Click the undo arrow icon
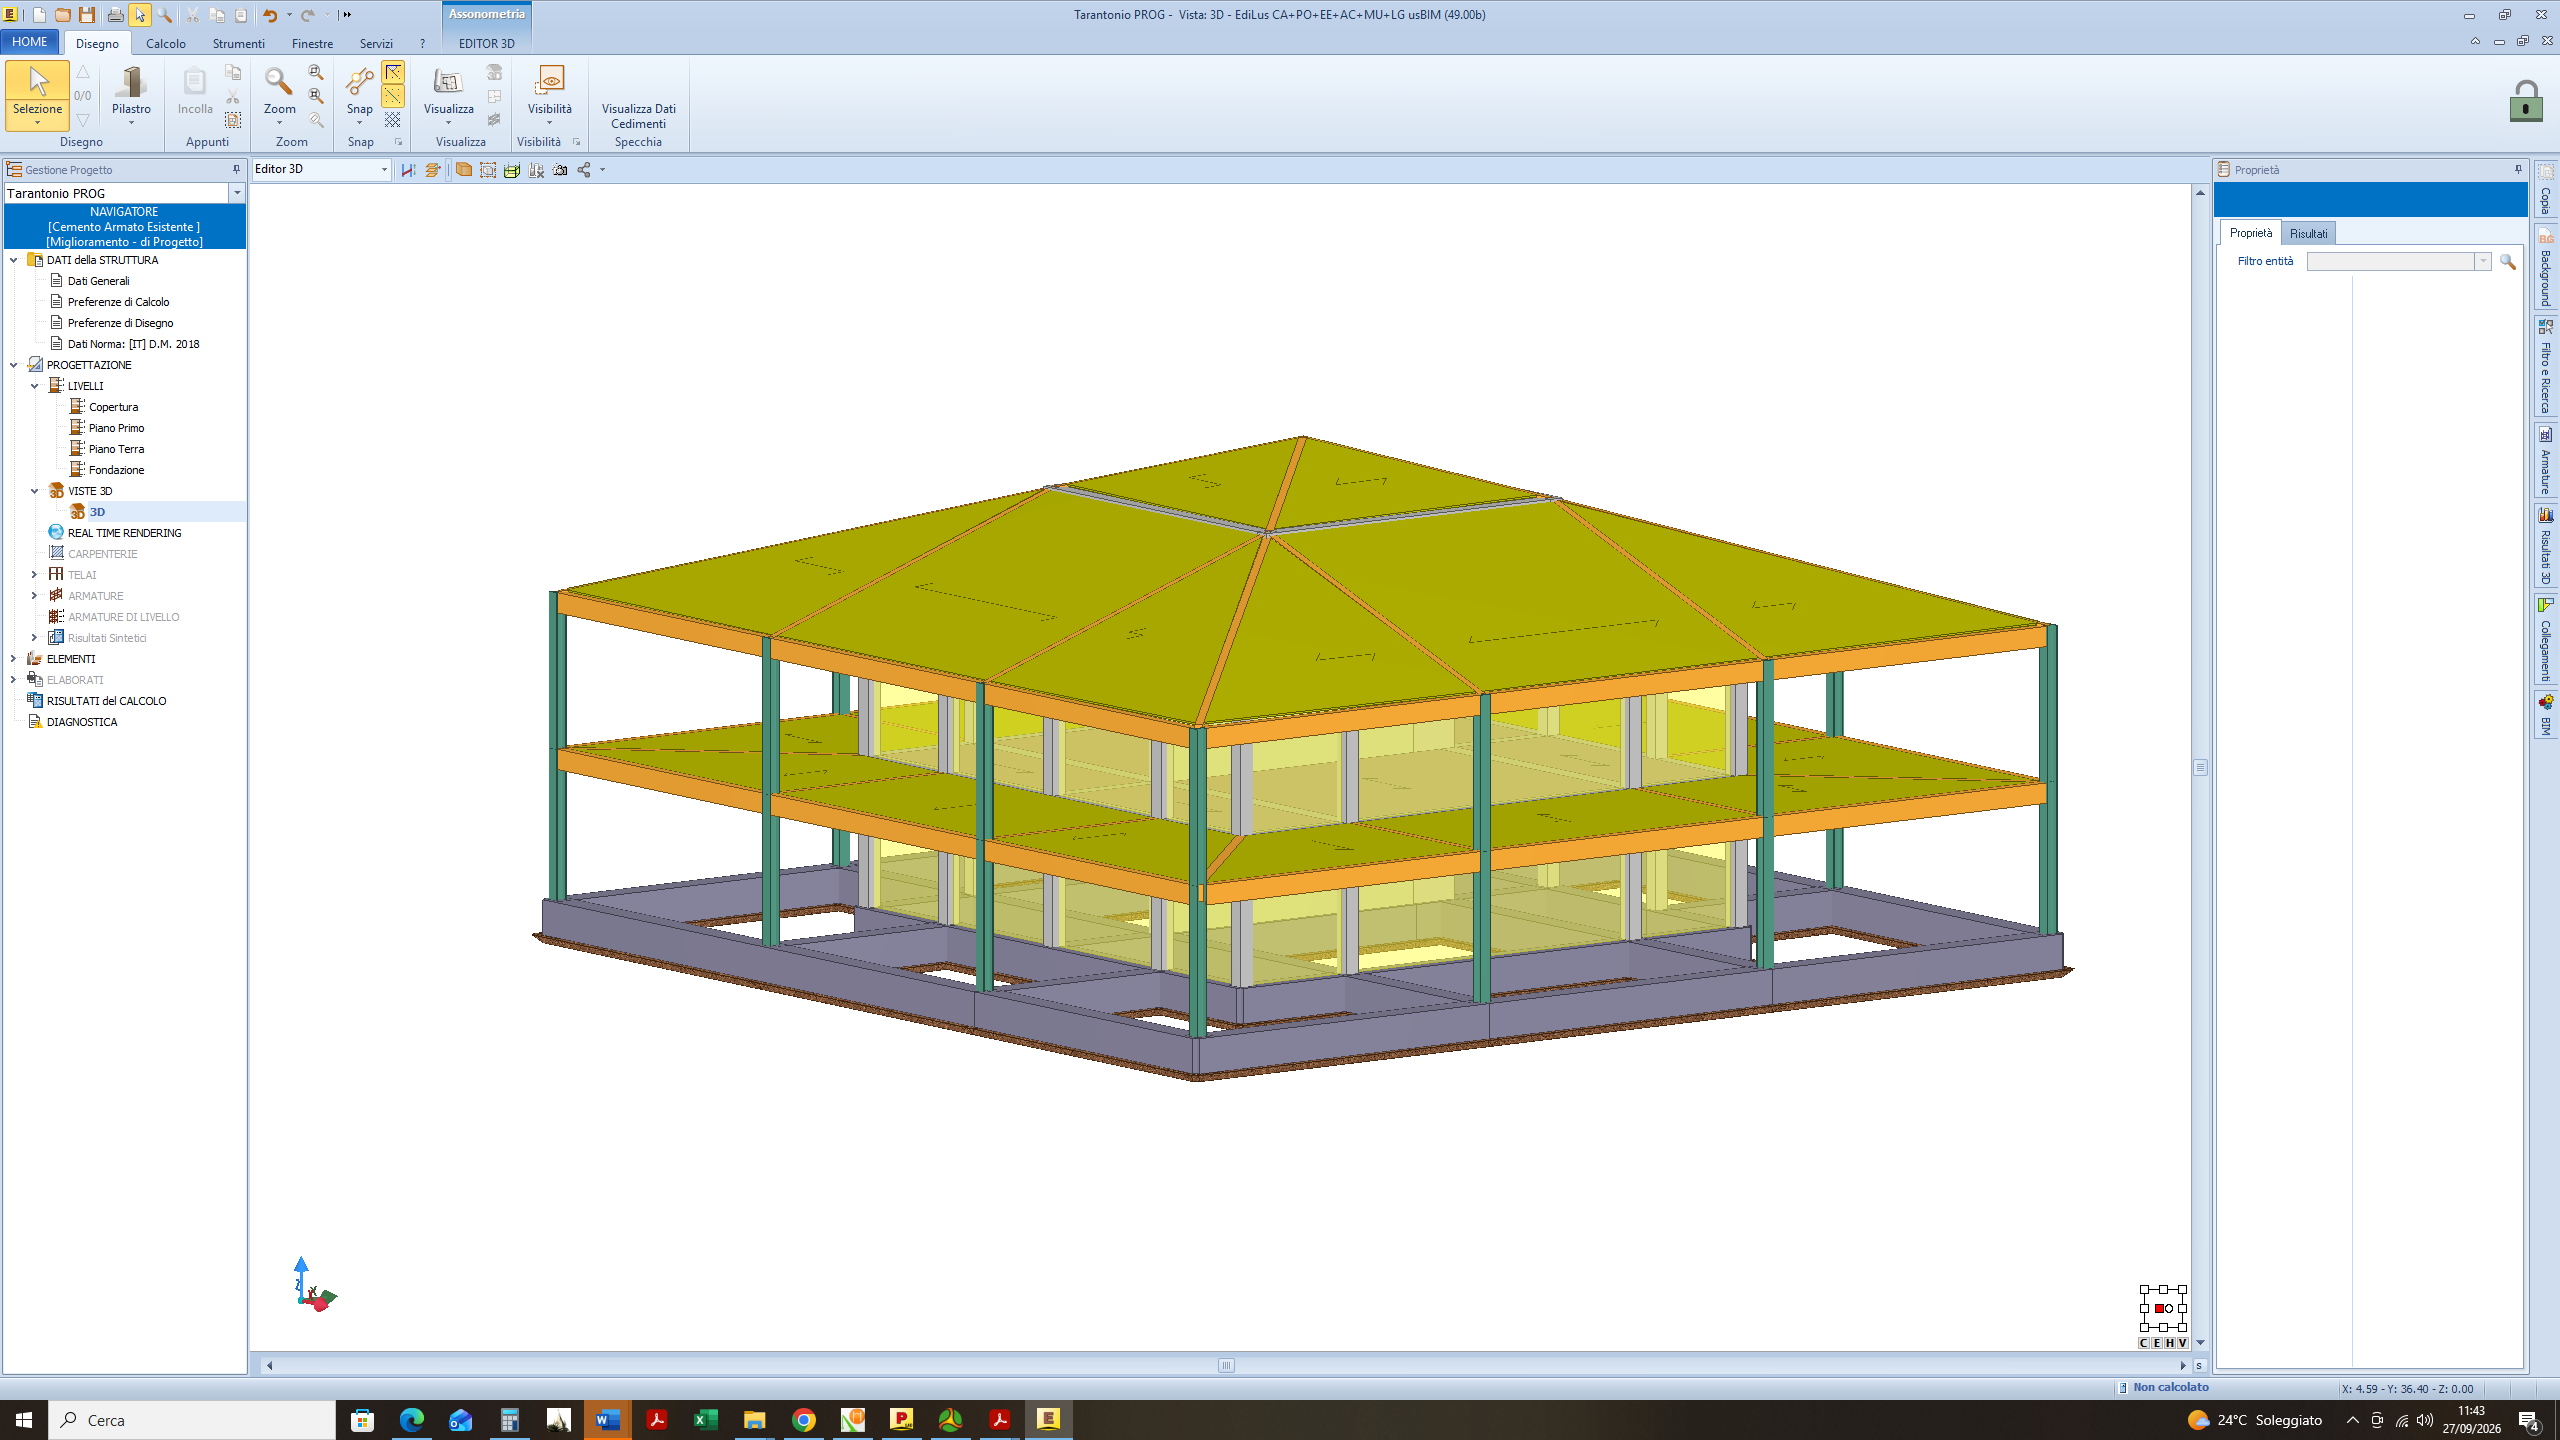The image size is (2560, 1440). pos(270,15)
